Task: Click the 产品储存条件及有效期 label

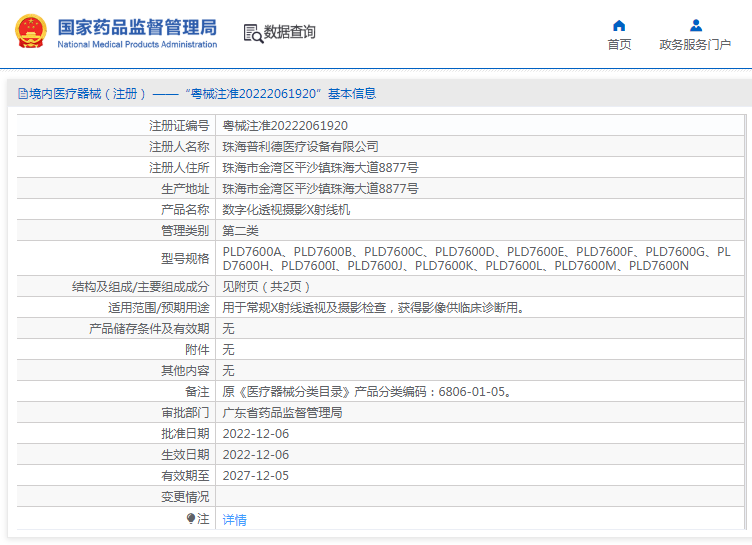Action: (149, 329)
